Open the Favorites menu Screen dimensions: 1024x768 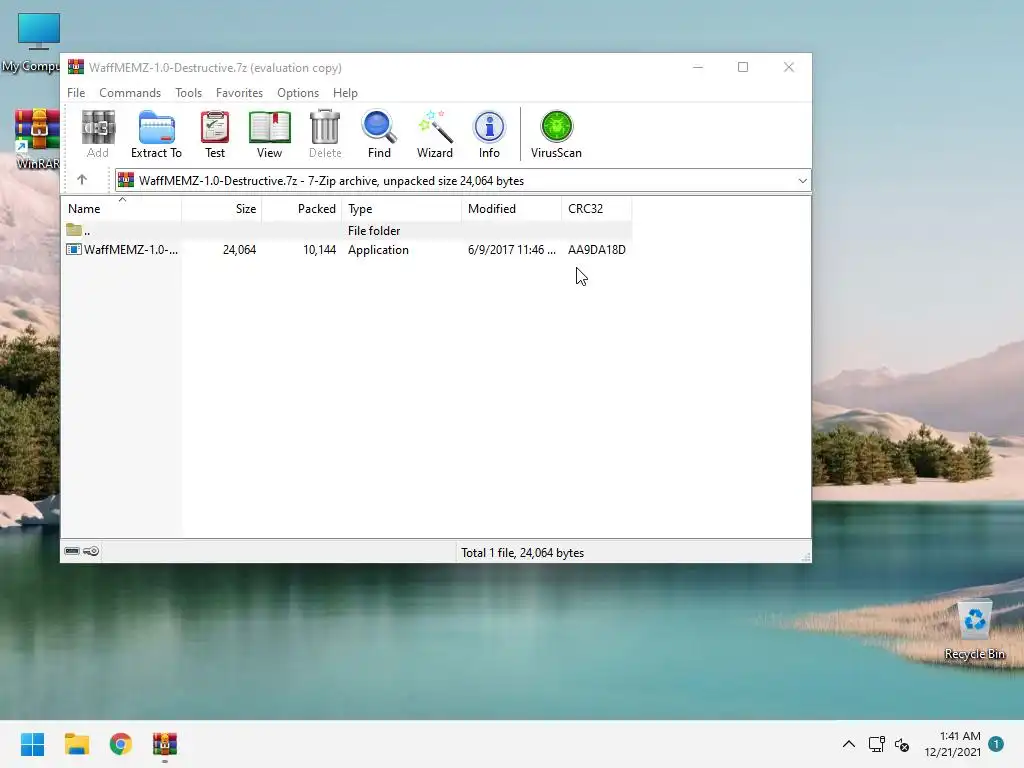239,93
